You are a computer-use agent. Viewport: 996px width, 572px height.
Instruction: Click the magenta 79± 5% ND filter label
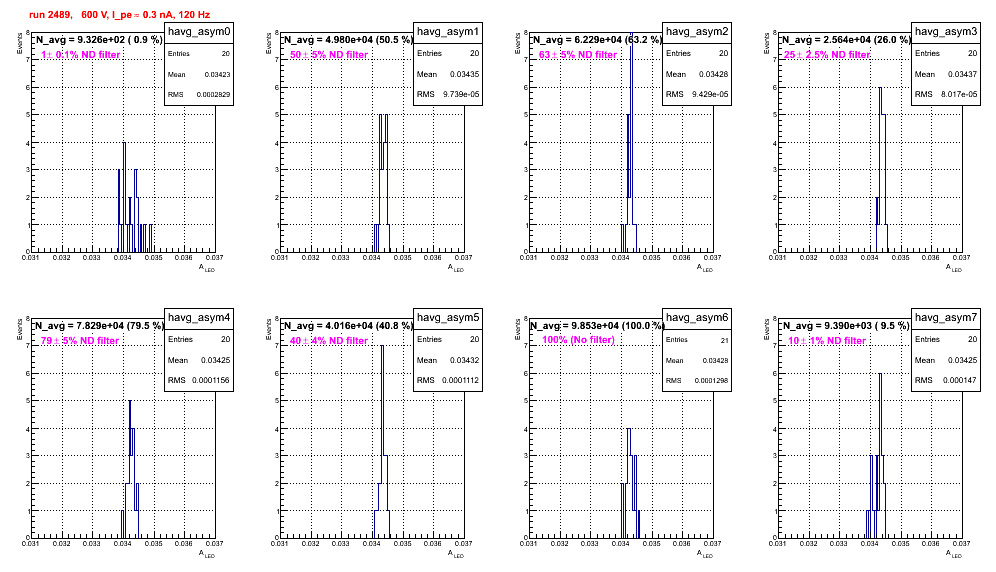tap(80, 341)
